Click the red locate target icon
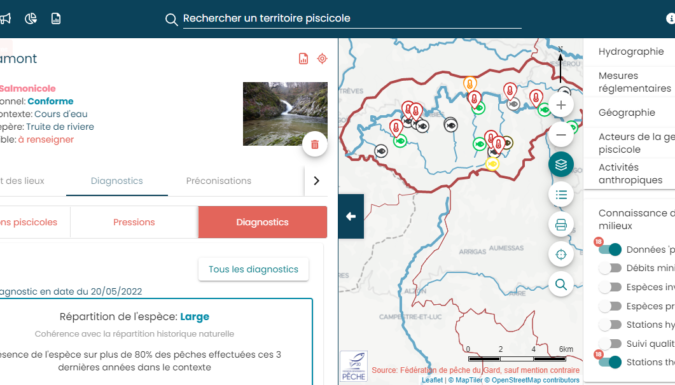 pos(322,59)
